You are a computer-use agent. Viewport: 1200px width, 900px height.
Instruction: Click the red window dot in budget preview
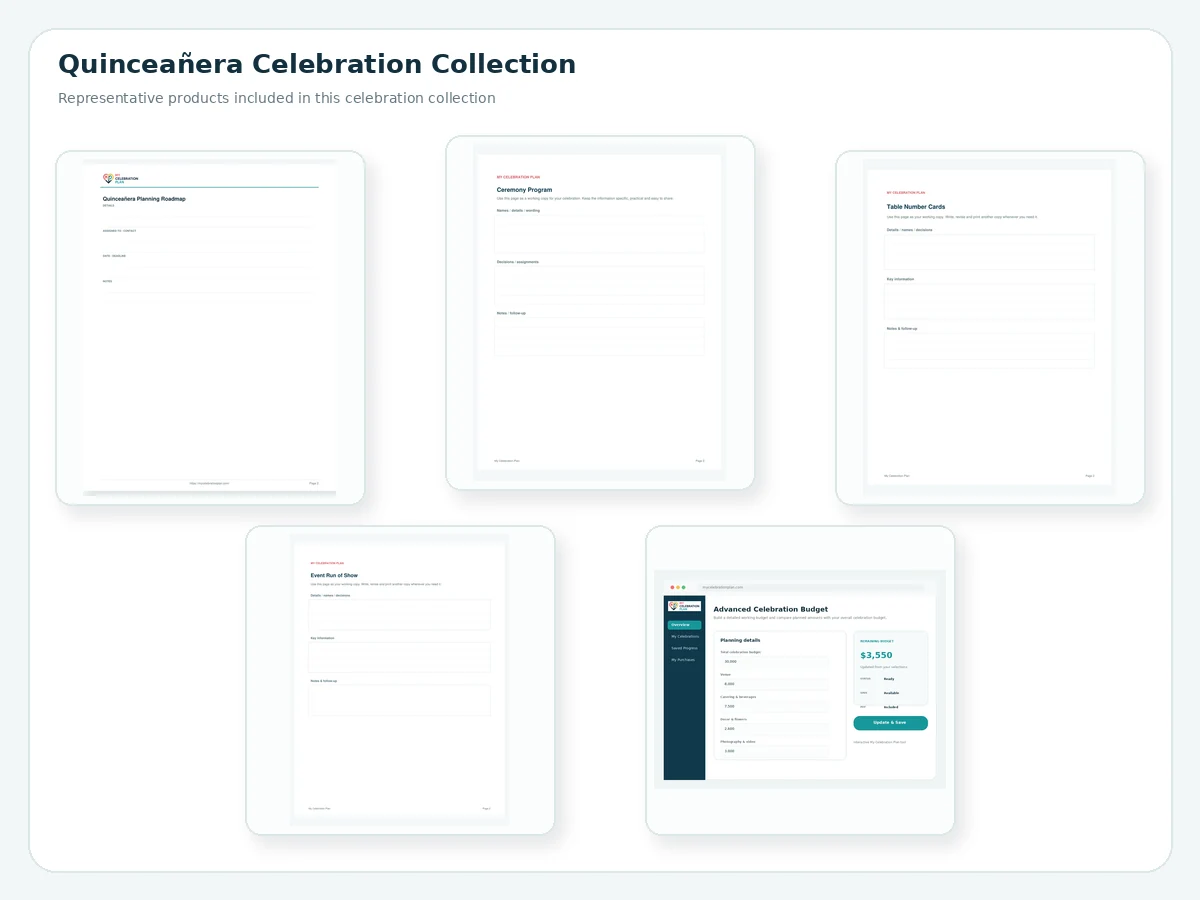(x=672, y=587)
